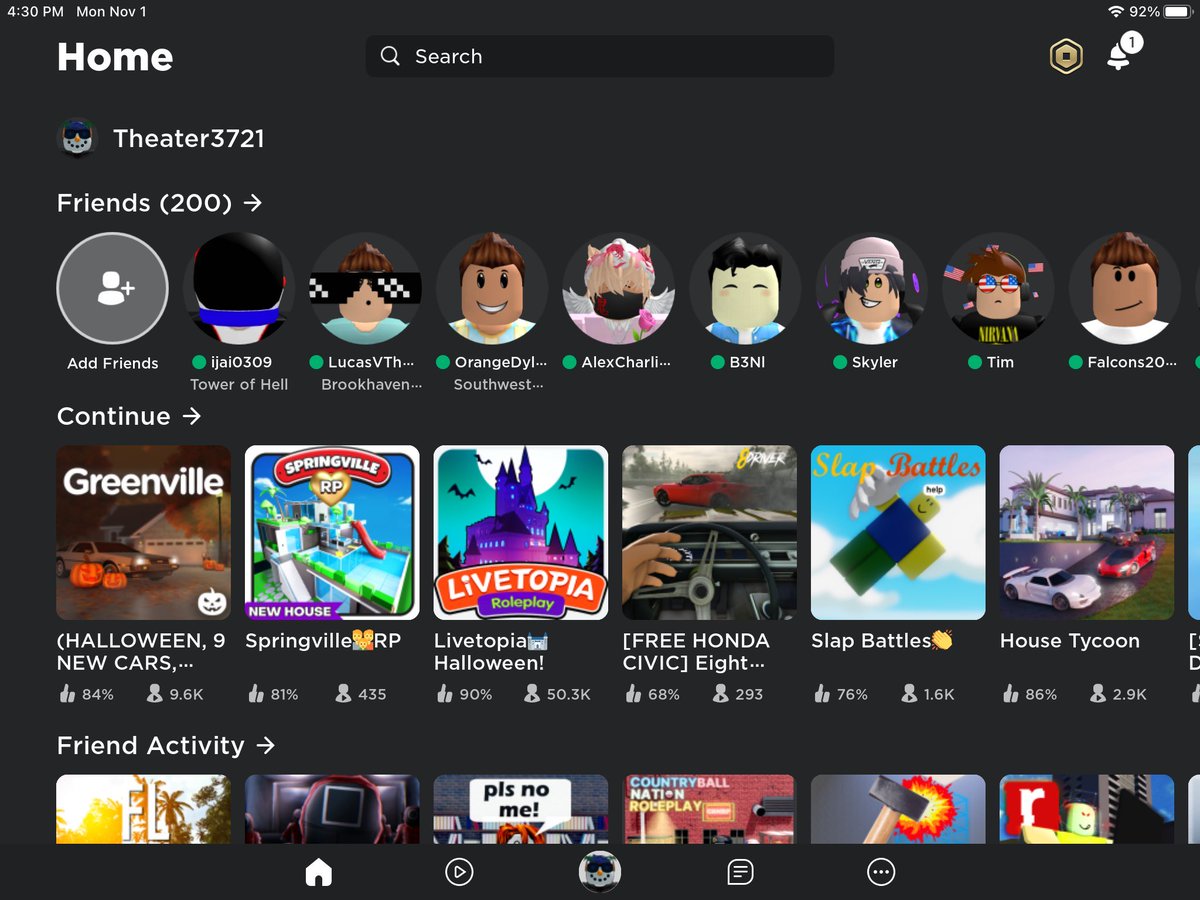The width and height of the screenshot is (1200, 900).
Task: Open the hammer game in Friend Activity
Action: [x=898, y=809]
